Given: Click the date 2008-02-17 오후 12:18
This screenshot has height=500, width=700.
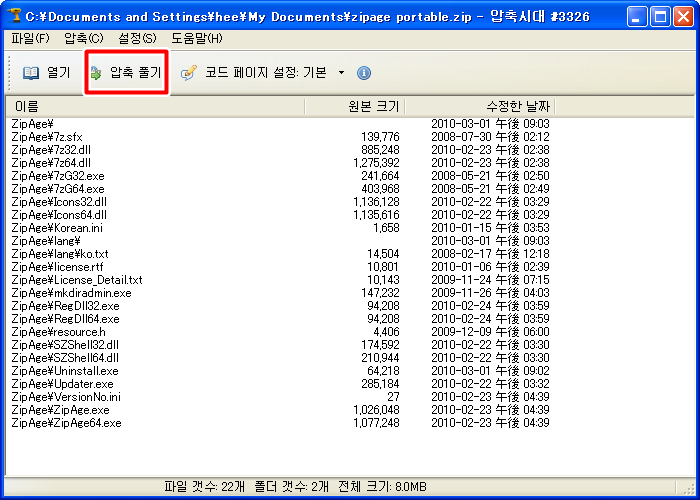Looking at the screenshot, I should (490, 254).
